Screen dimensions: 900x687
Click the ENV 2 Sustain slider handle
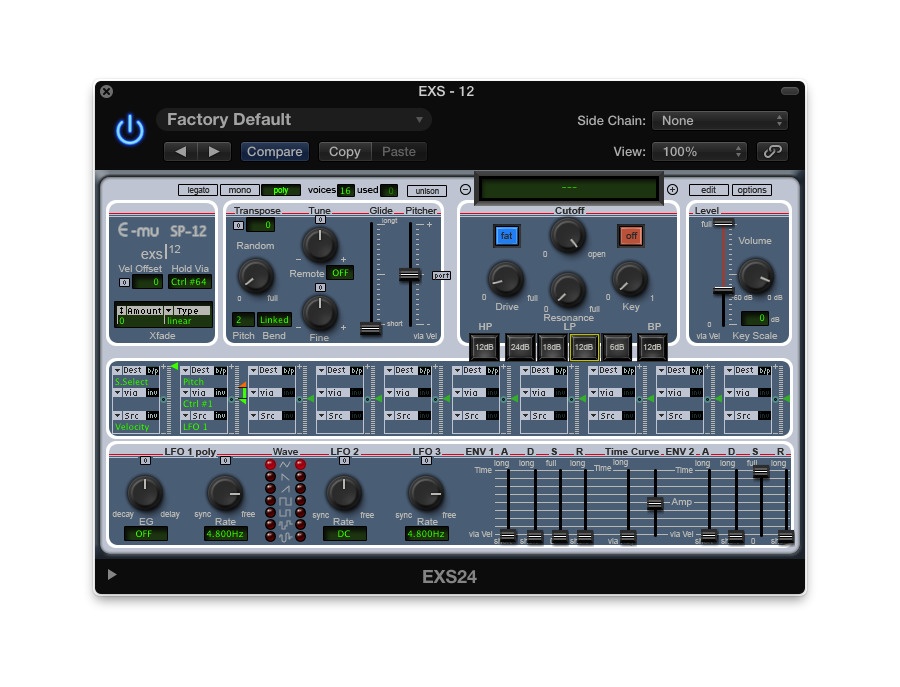(761, 472)
